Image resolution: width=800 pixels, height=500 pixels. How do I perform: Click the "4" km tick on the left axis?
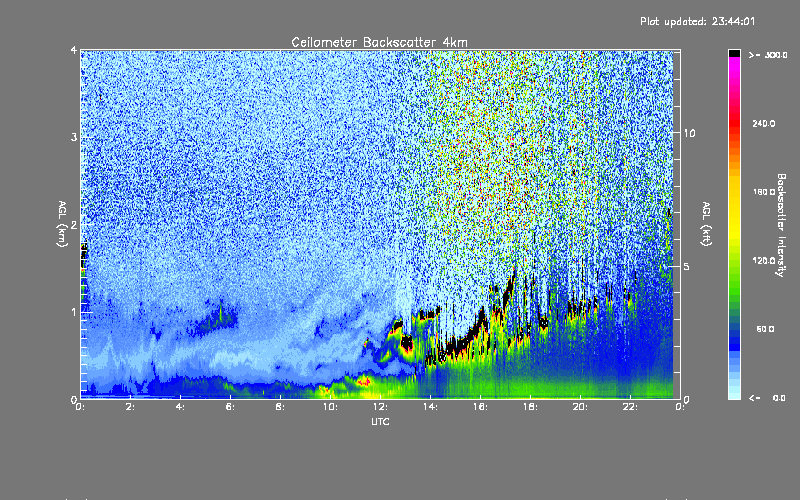(x=74, y=51)
